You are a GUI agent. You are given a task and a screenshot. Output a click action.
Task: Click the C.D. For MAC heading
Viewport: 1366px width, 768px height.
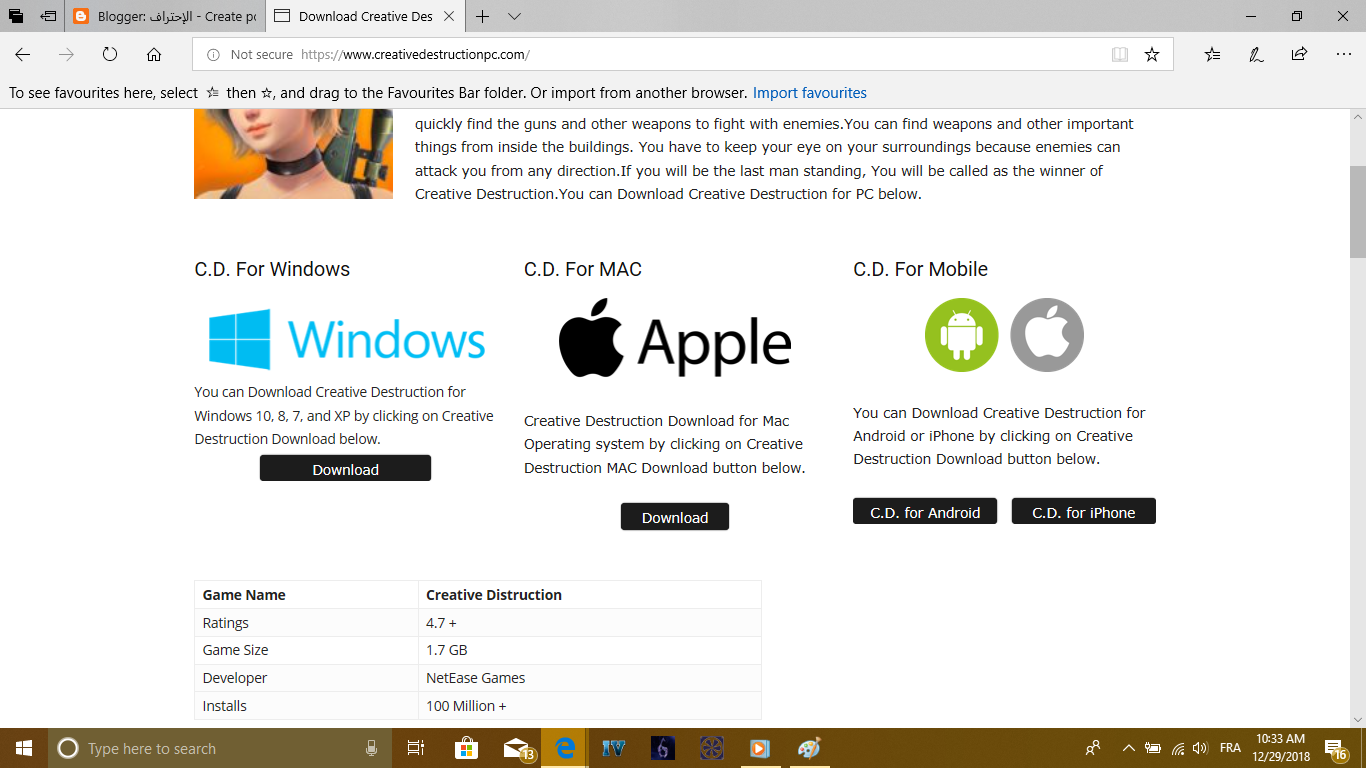583,269
